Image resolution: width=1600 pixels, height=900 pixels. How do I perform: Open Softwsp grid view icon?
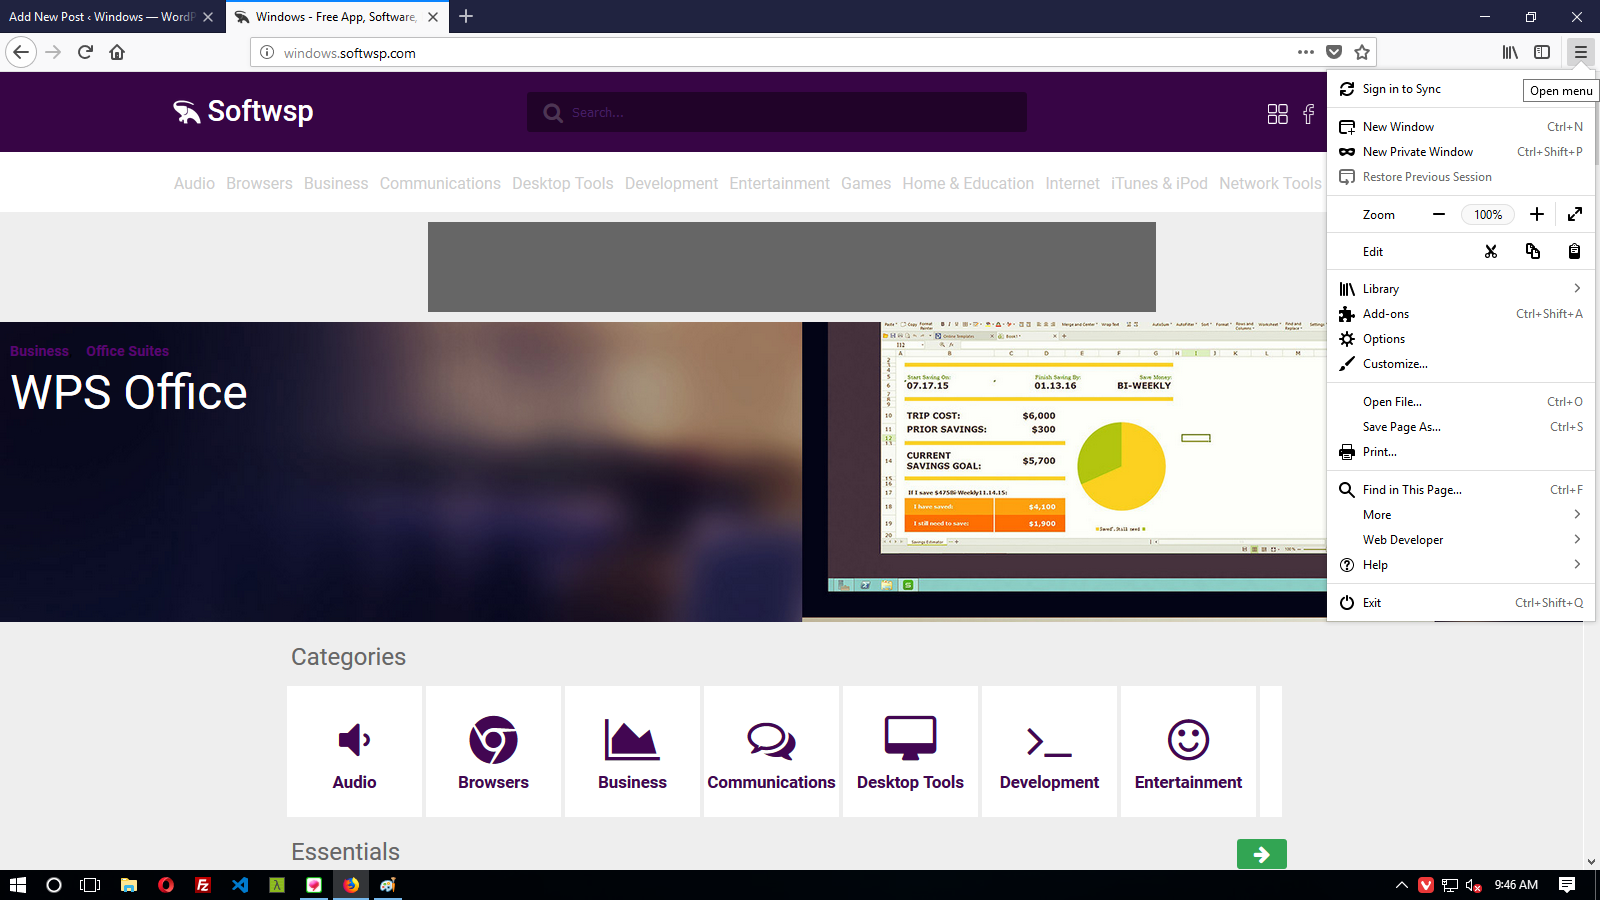(1278, 114)
